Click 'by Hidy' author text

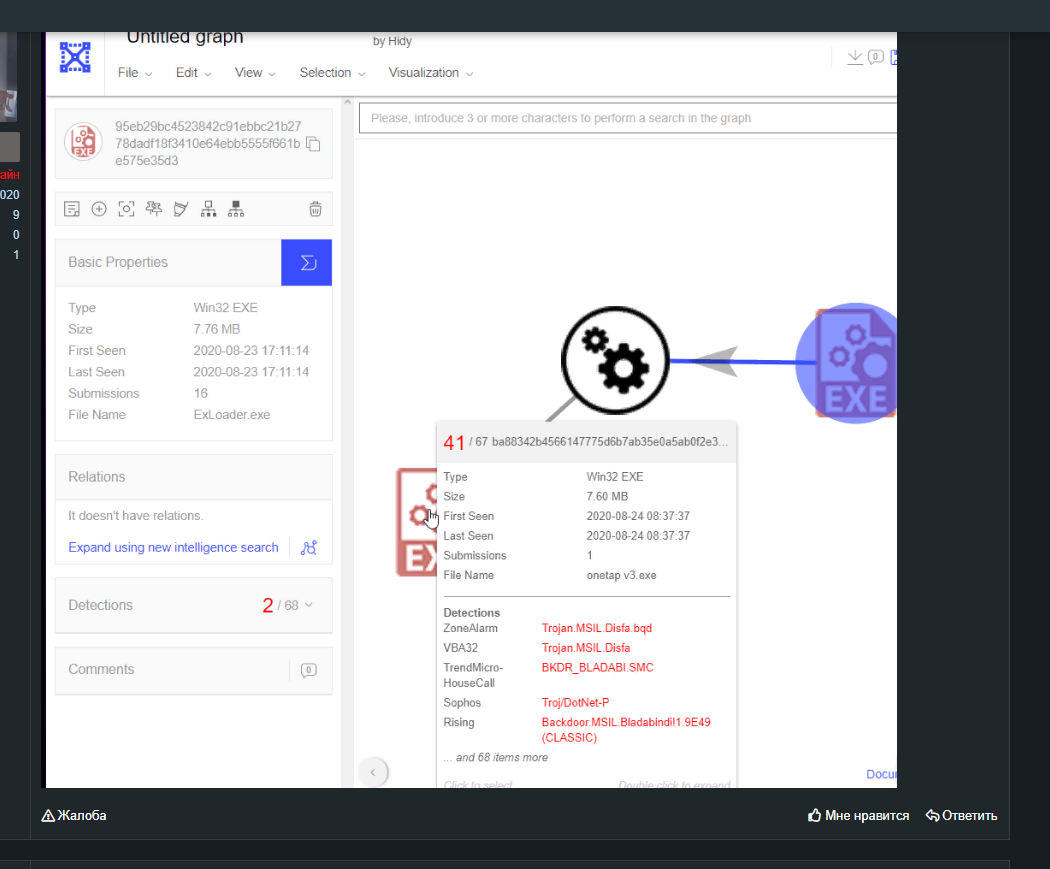click(392, 41)
